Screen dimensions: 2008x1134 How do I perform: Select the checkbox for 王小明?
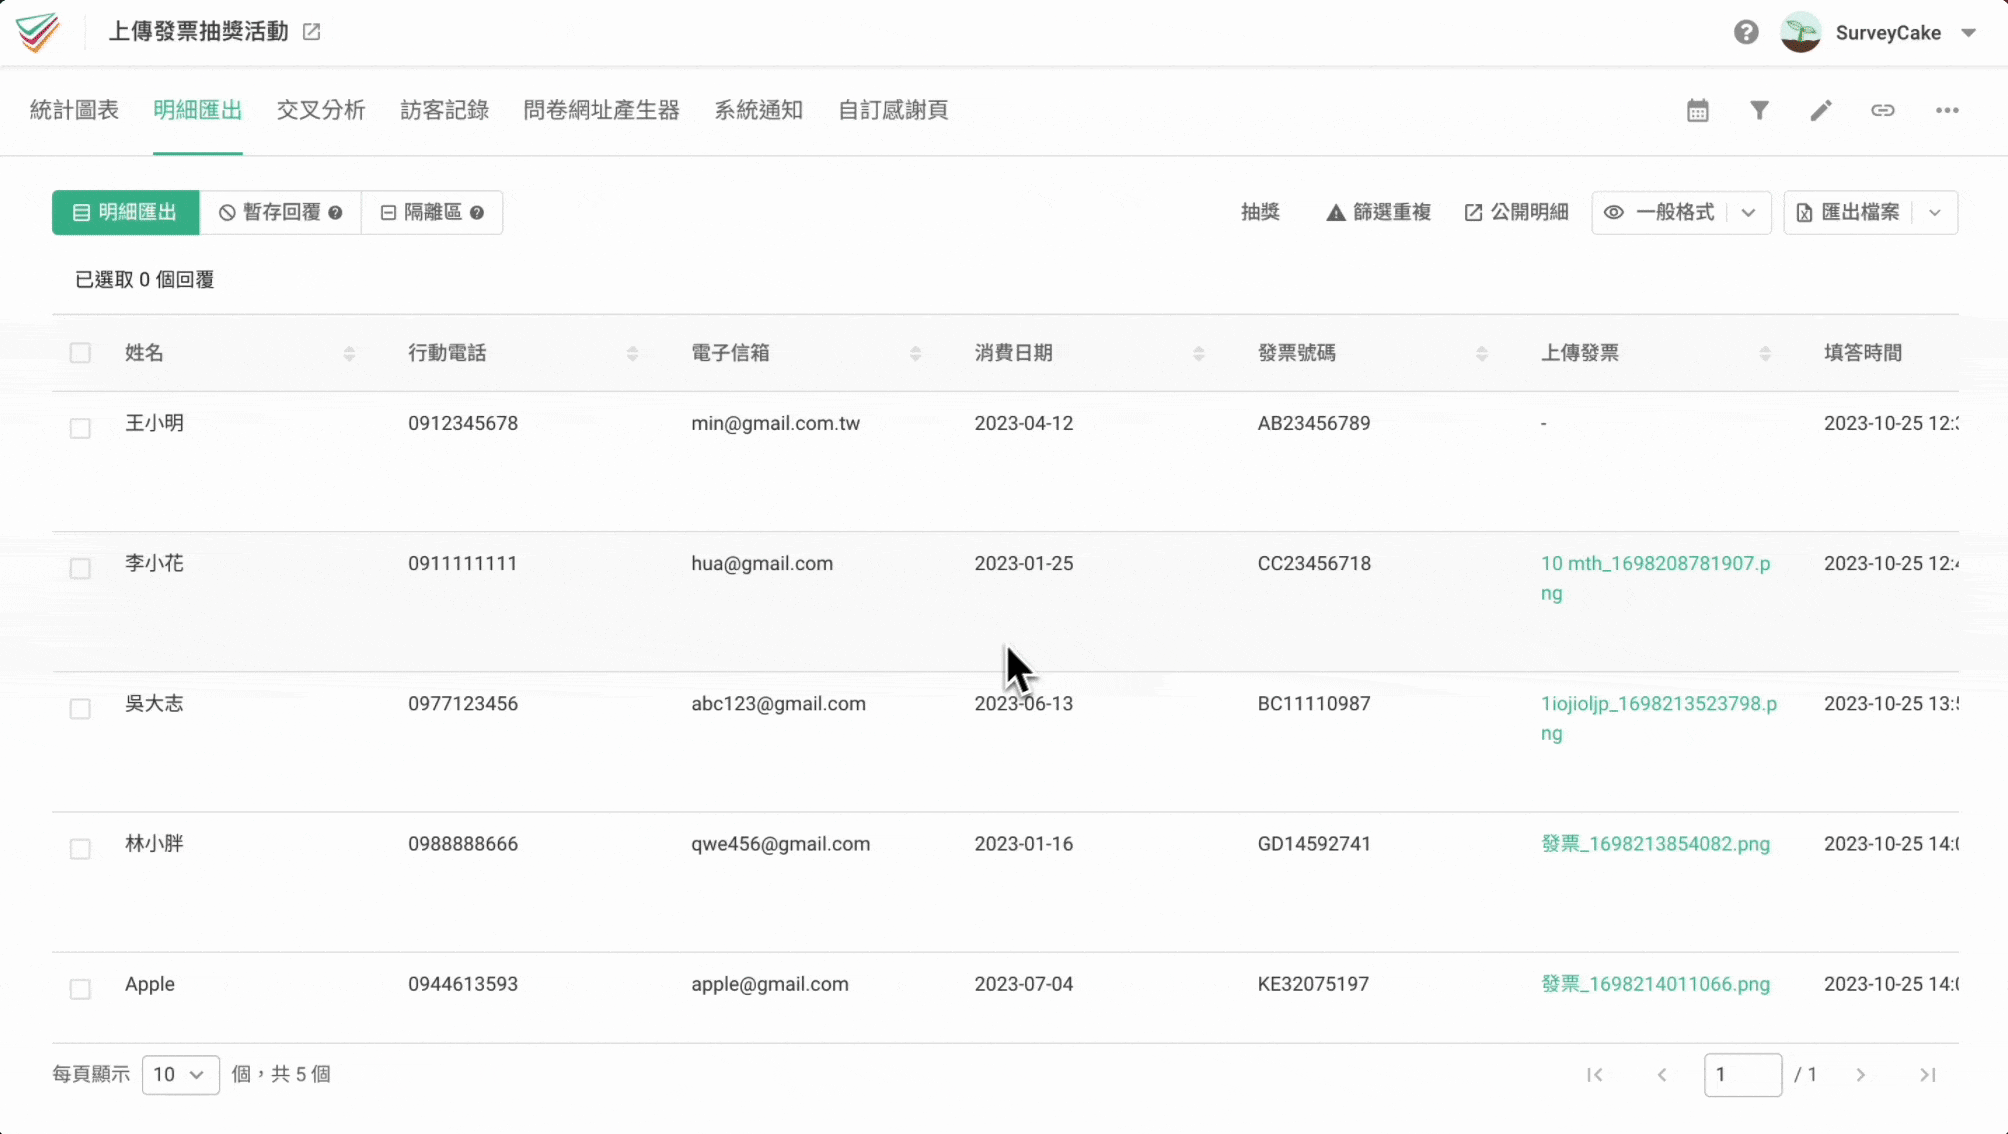[x=80, y=428]
